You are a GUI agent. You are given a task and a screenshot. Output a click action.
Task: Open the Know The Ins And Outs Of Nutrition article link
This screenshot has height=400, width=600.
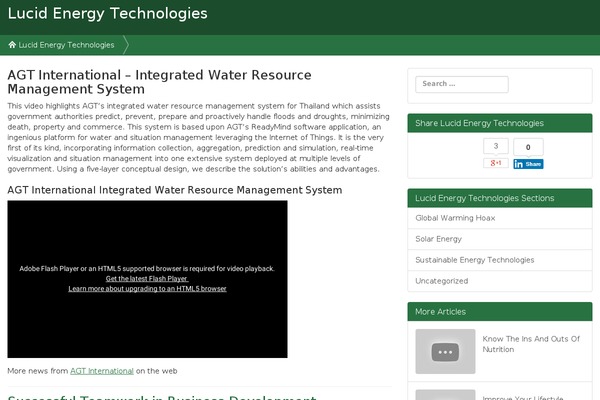(x=531, y=344)
